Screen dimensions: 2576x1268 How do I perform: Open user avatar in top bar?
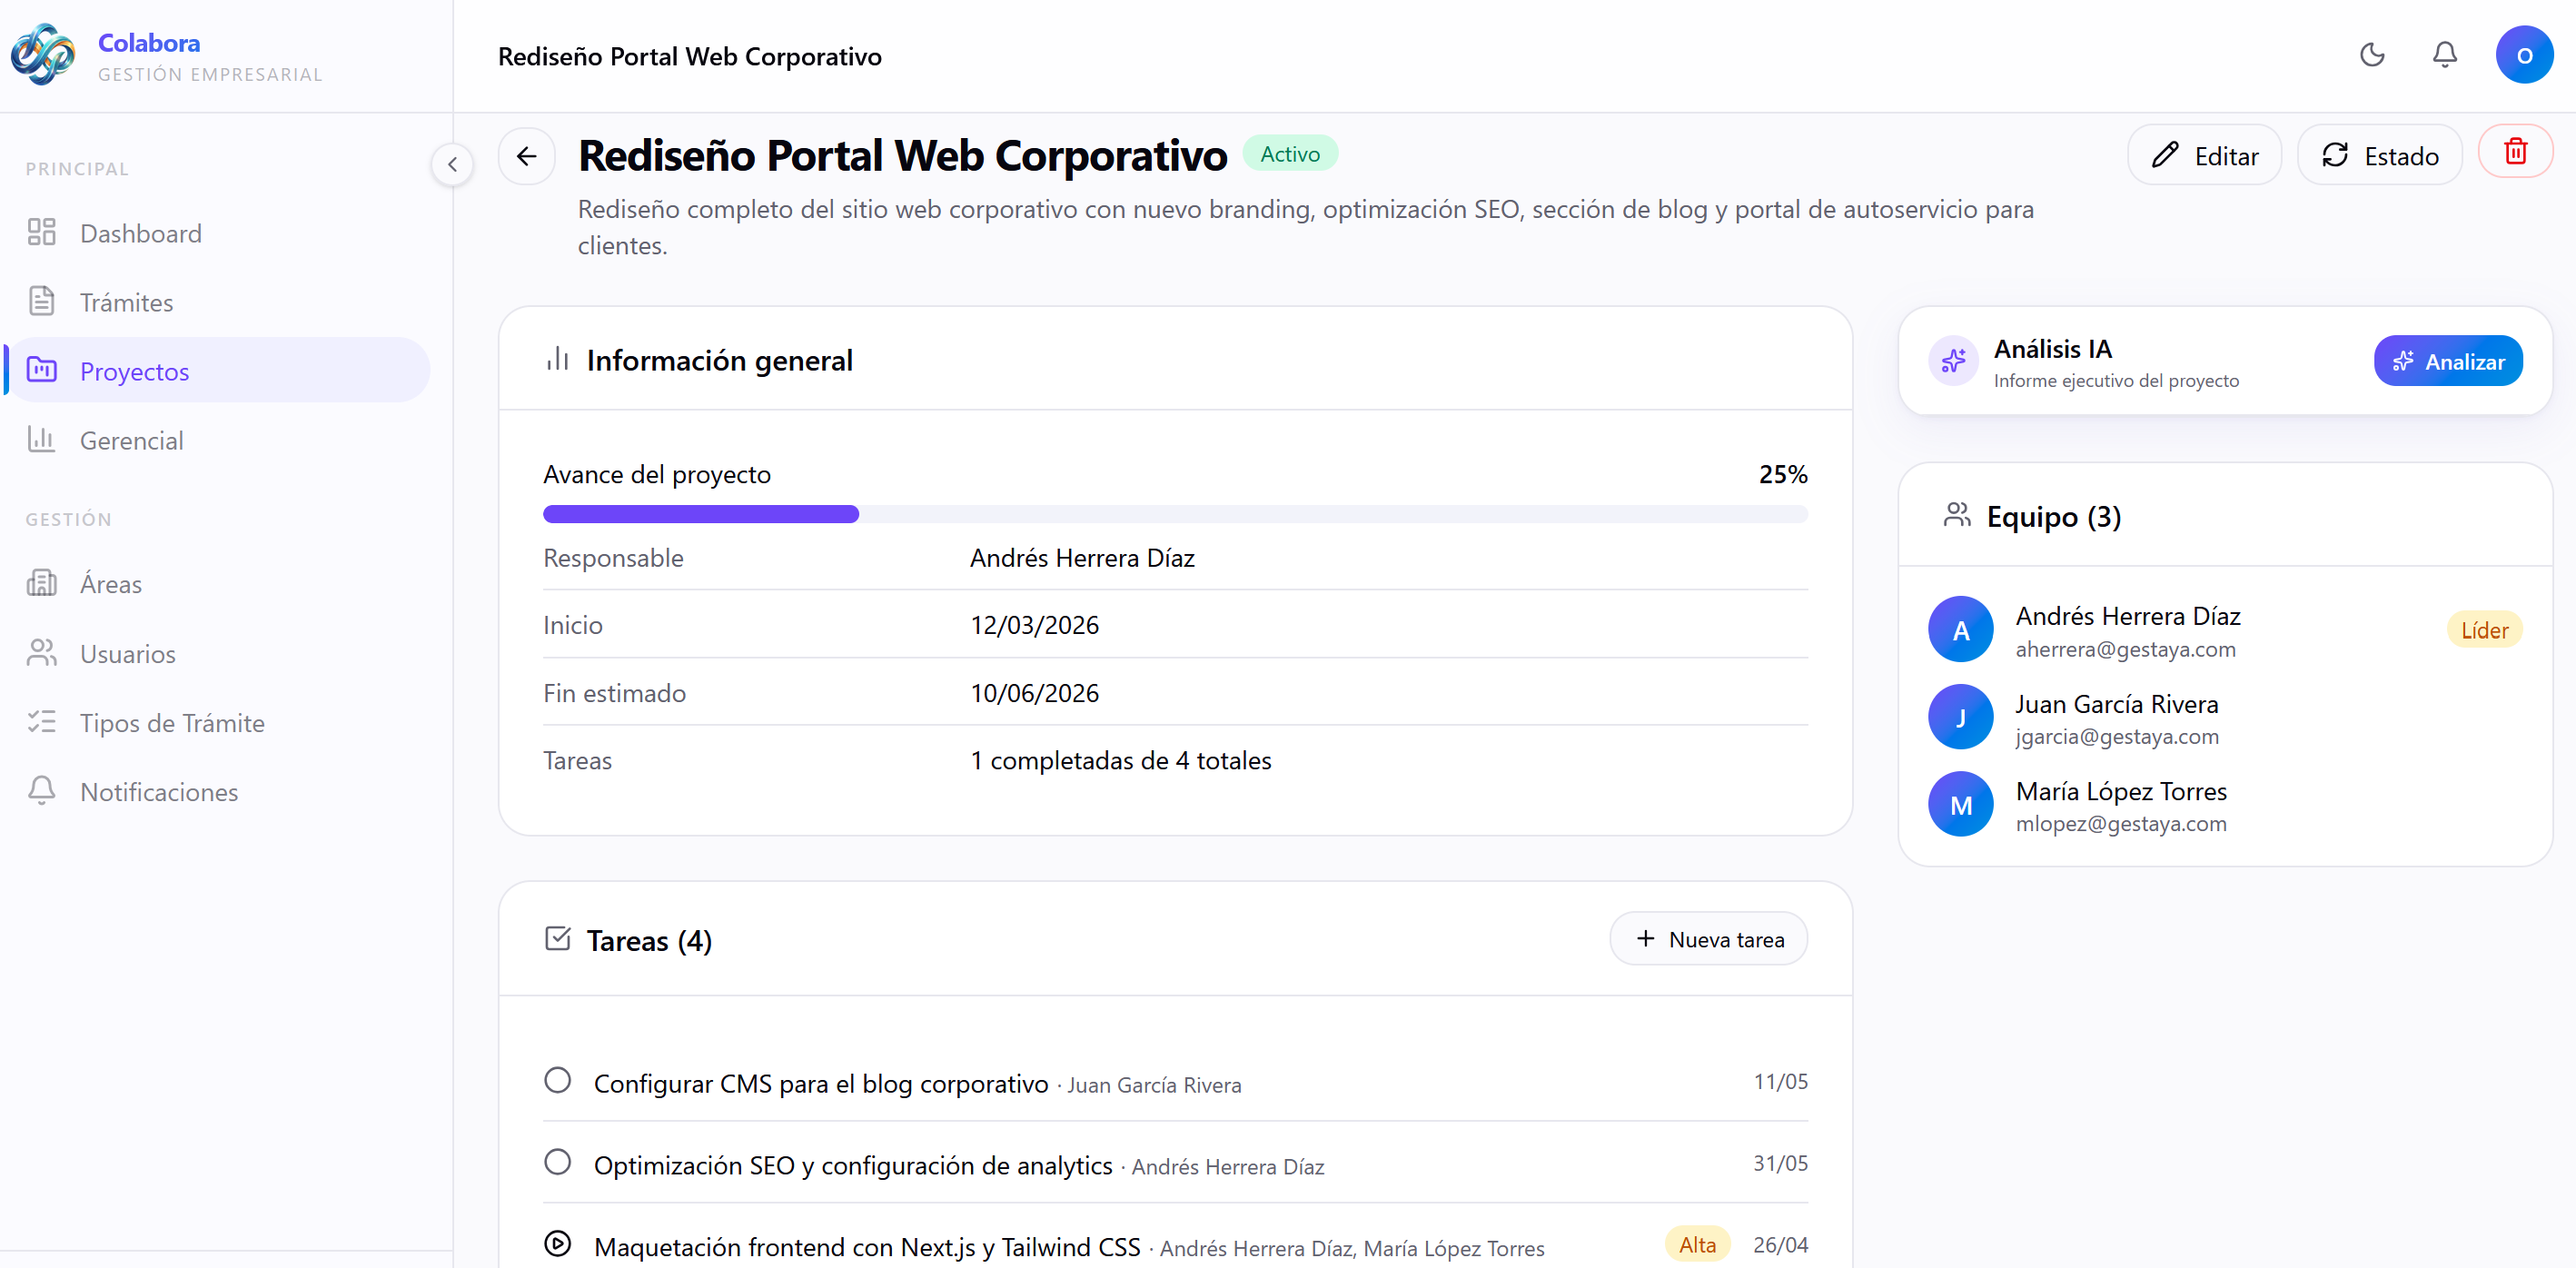tap(2523, 55)
